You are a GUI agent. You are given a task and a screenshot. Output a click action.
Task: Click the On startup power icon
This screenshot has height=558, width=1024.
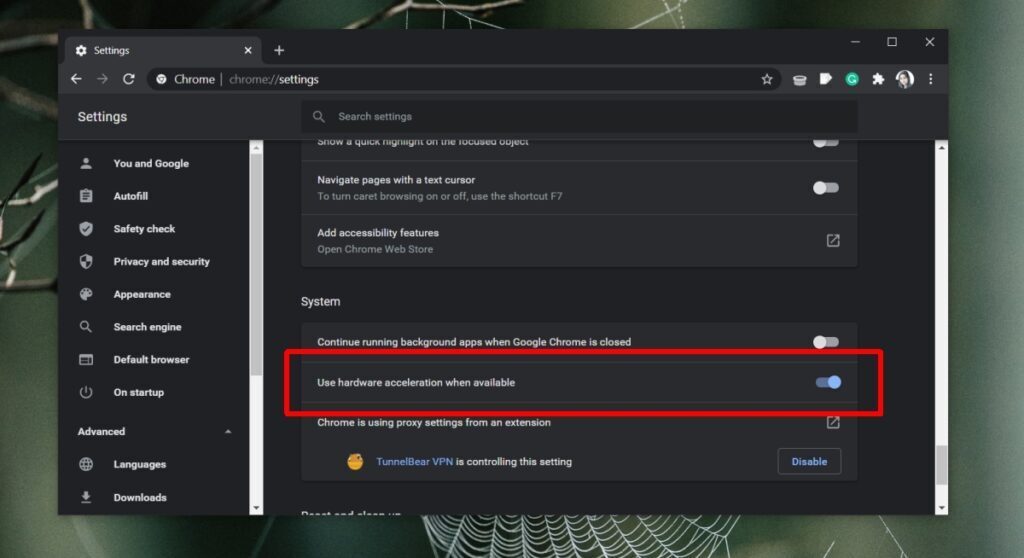pyautogui.click(x=86, y=392)
